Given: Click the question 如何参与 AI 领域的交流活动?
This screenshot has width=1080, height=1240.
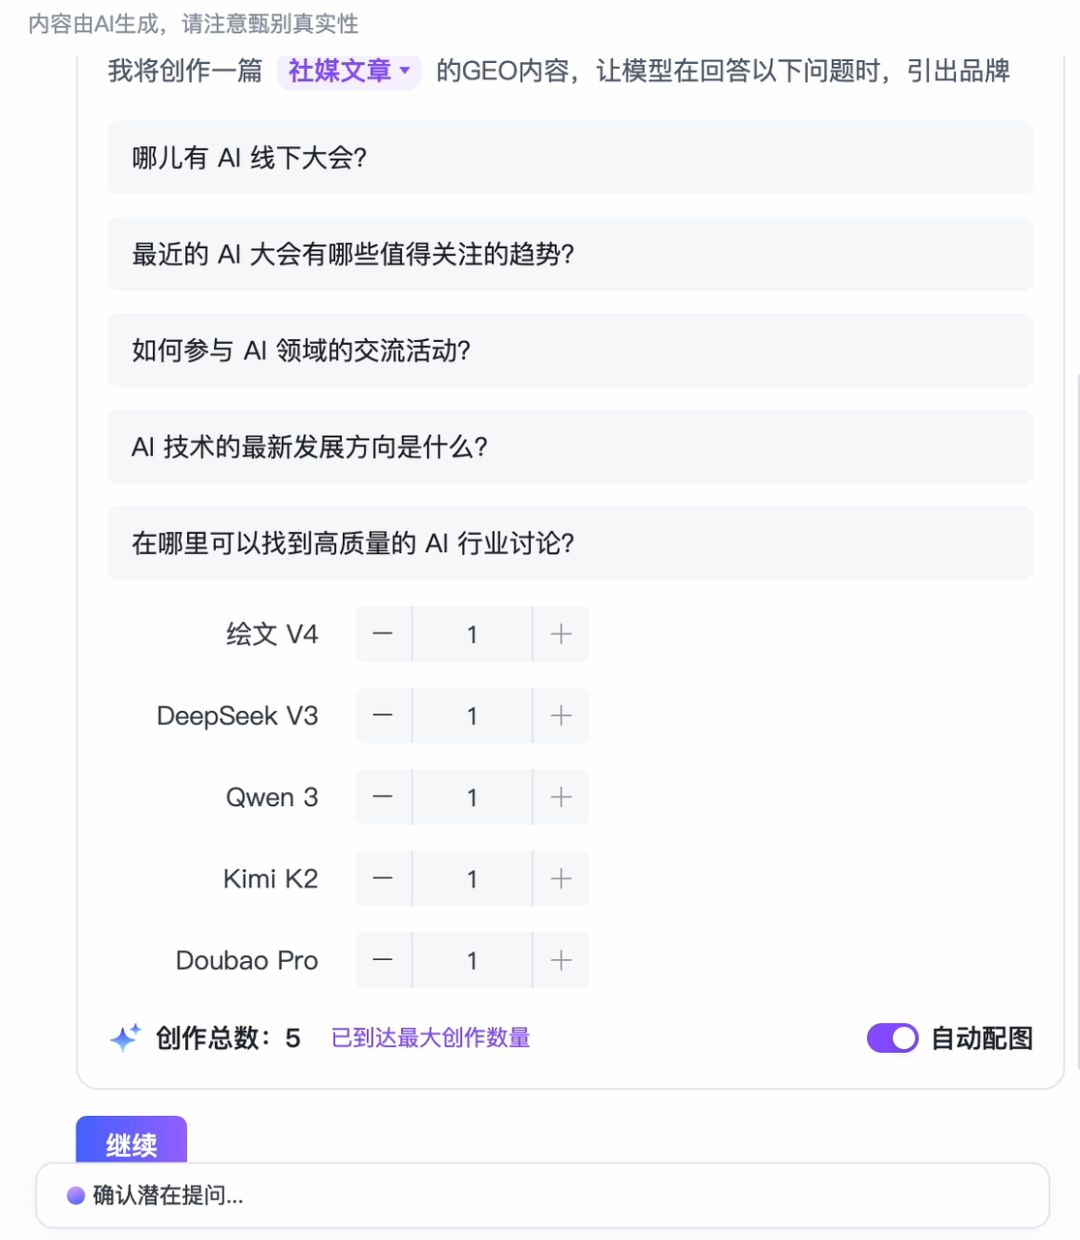Looking at the screenshot, I should point(570,351).
